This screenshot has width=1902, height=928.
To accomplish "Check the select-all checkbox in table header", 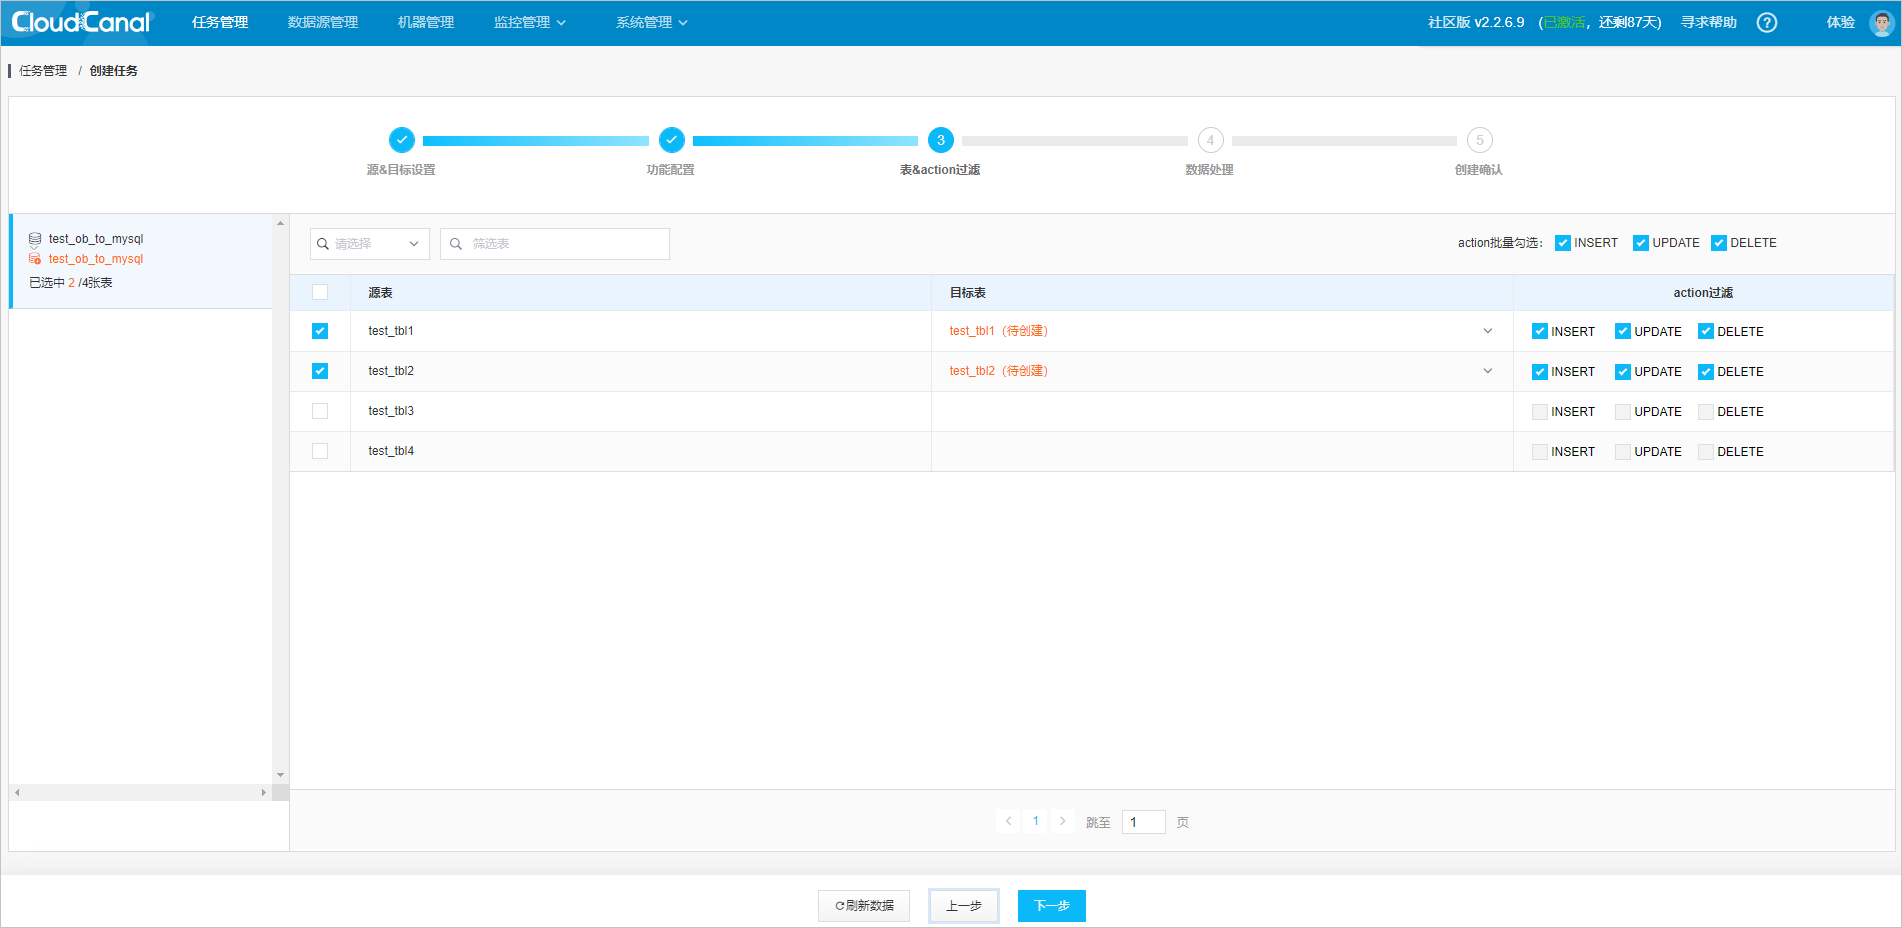I will pyautogui.click(x=320, y=292).
